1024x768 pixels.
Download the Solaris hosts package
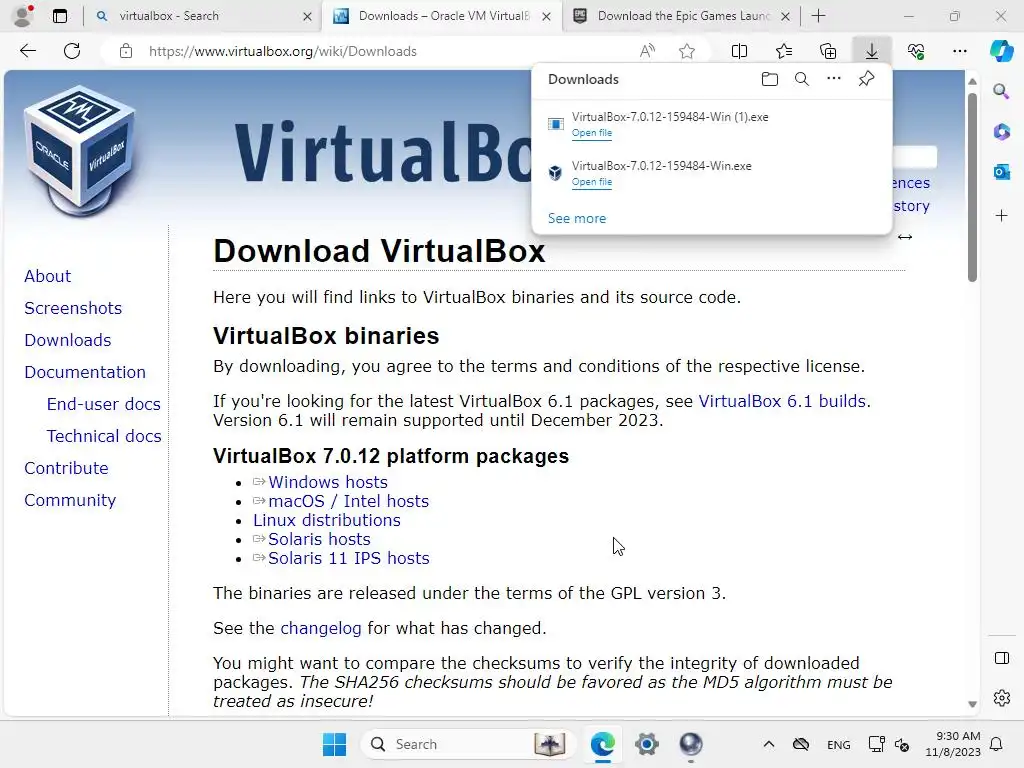(319, 539)
